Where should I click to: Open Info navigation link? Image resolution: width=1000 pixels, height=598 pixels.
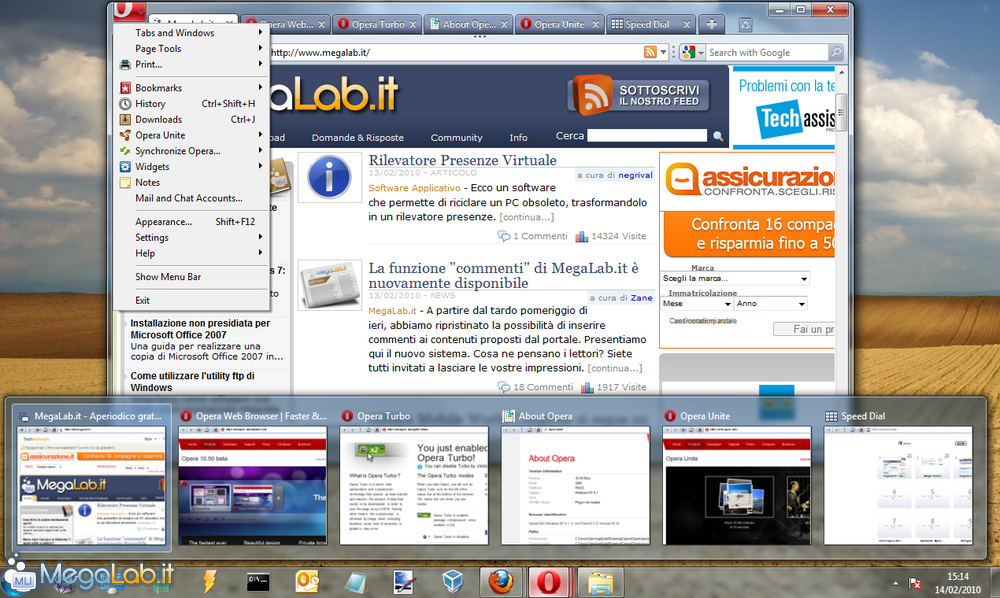(x=518, y=138)
